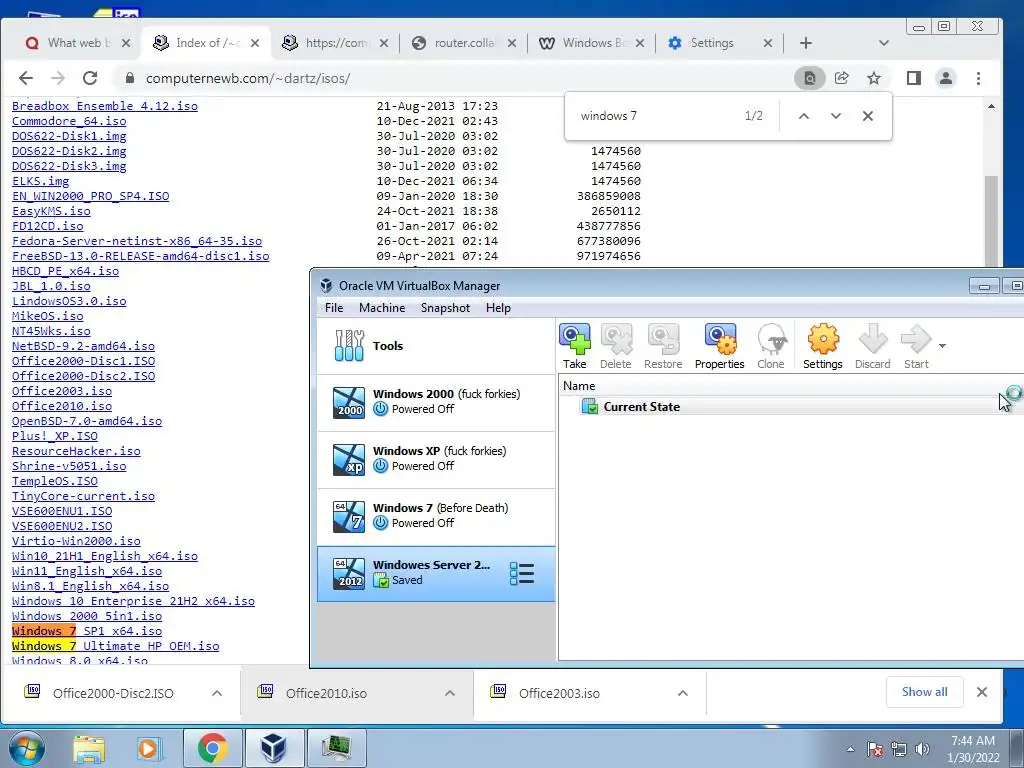Click the Clone sheep icon in VirtualBox

[771, 340]
